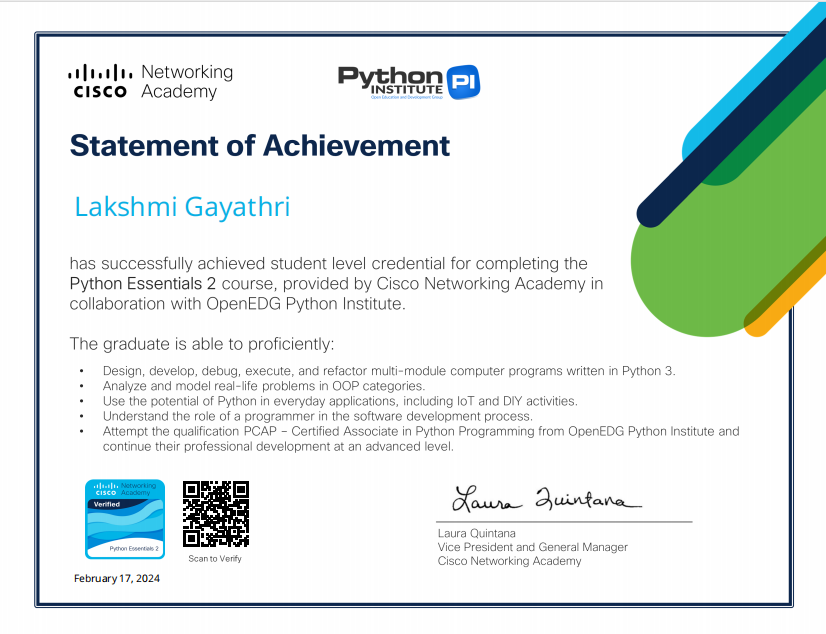This screenshot has height=634, width=826.
Task: Click the Statement of Achievement heading
Action: pyautogui.click(x=258, y=146)
